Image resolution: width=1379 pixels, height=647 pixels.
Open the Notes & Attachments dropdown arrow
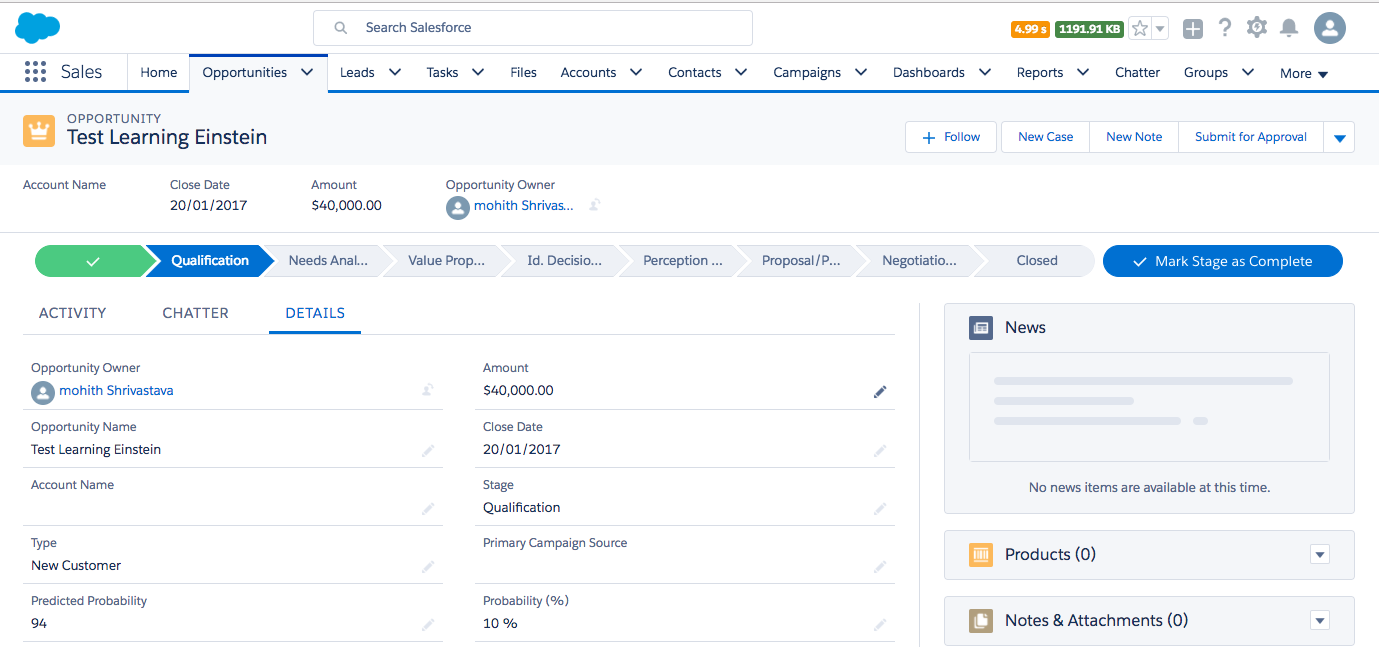(1320, 621)
